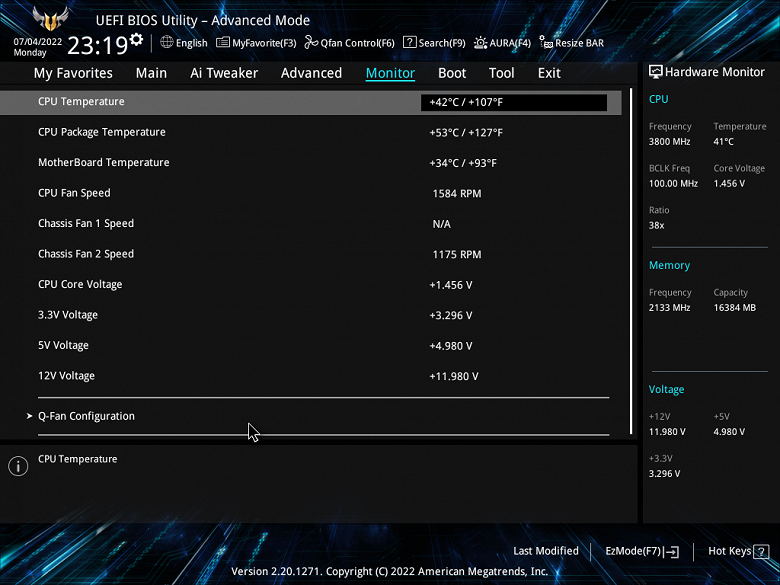
Task: Click the 41°C sidebar temperature
Action: [x=723, y=142]
